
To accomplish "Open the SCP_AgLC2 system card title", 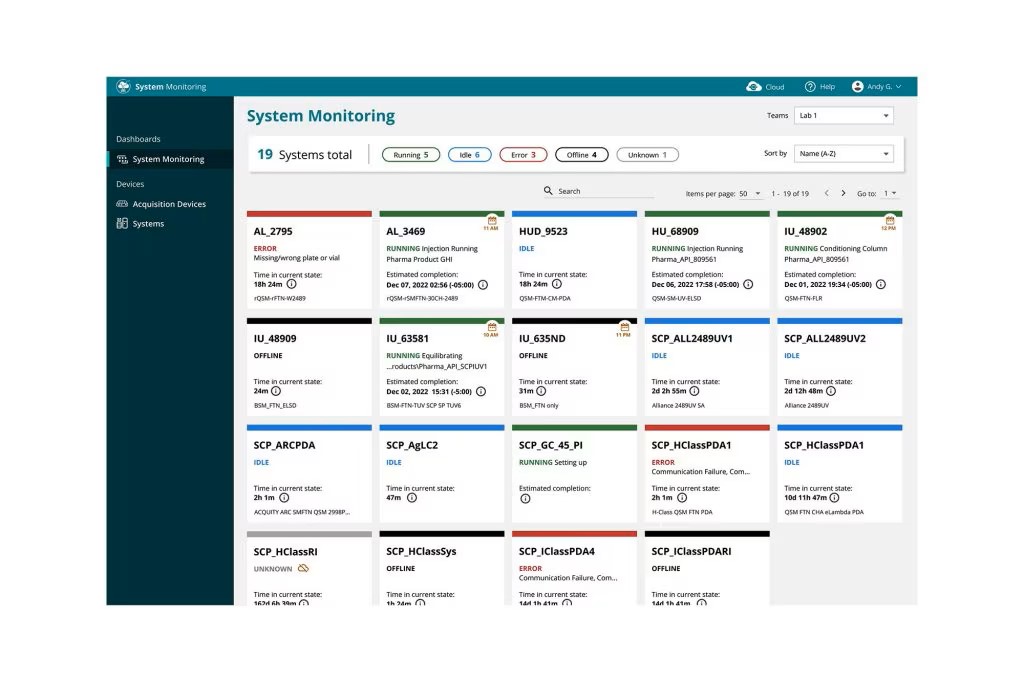I will coord(412,445).
